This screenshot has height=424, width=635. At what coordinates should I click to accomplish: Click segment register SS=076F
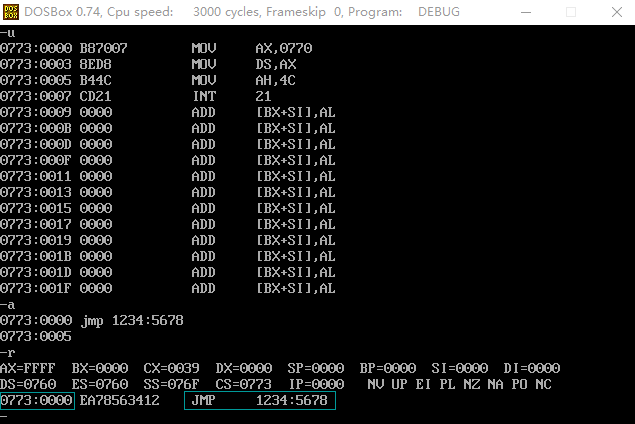click(x=171, y=384)
